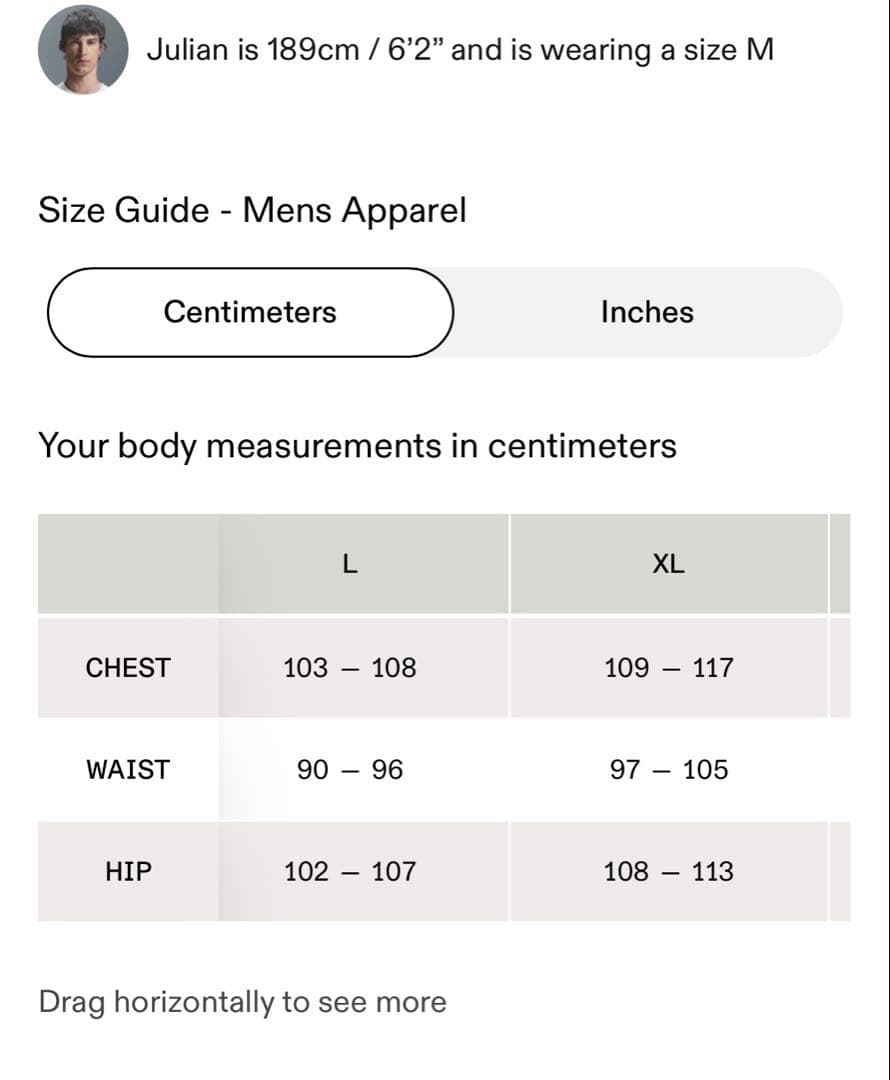This screenshot has width=890, height=1080.
Task: Click the 'Drag horizontally to see more' hint
Action: pos(242,1002)
